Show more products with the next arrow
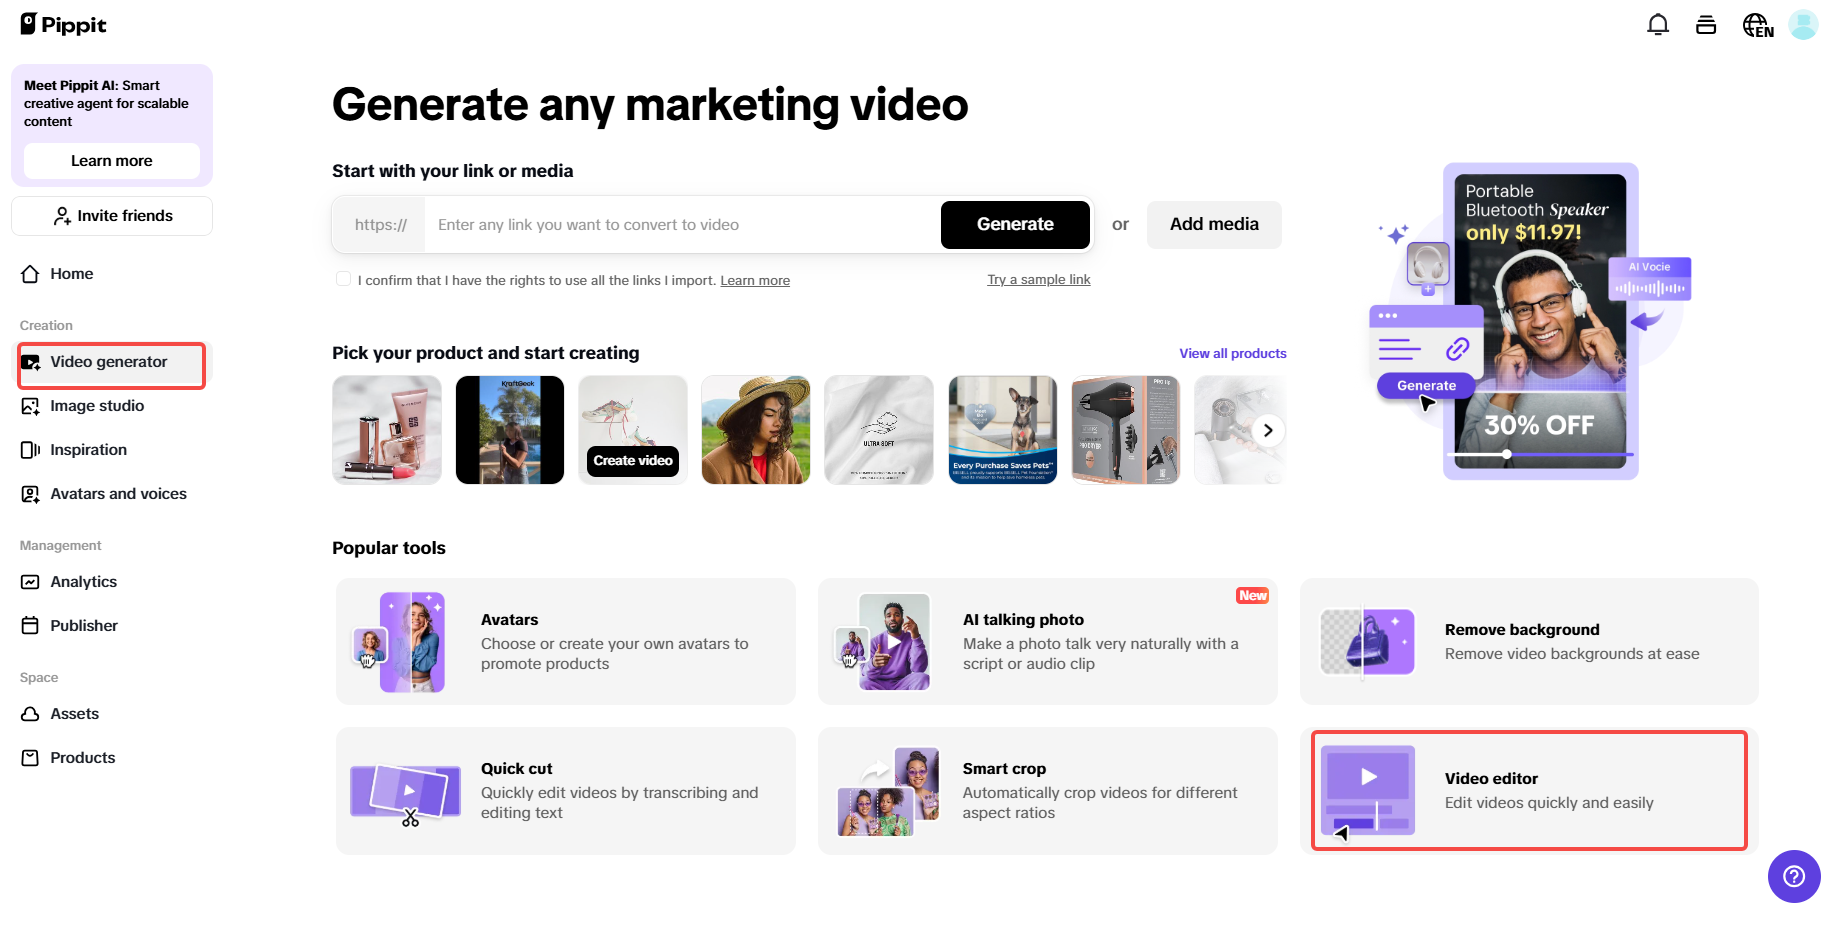The height and width of the screenshot is (928, 1842). point(1267,430)
